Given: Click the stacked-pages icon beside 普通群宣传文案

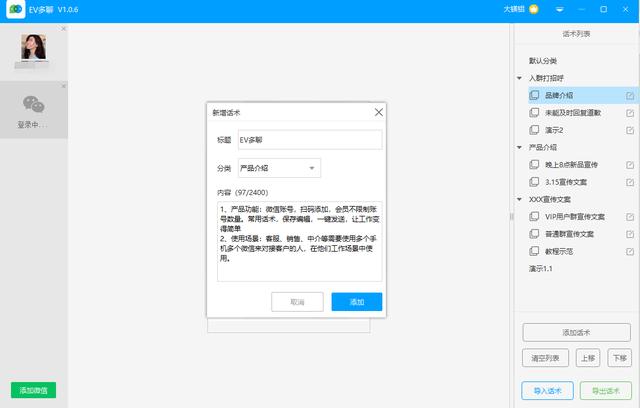Looking at the screenshot, I should pyautogui.click(x=534, y=234).
